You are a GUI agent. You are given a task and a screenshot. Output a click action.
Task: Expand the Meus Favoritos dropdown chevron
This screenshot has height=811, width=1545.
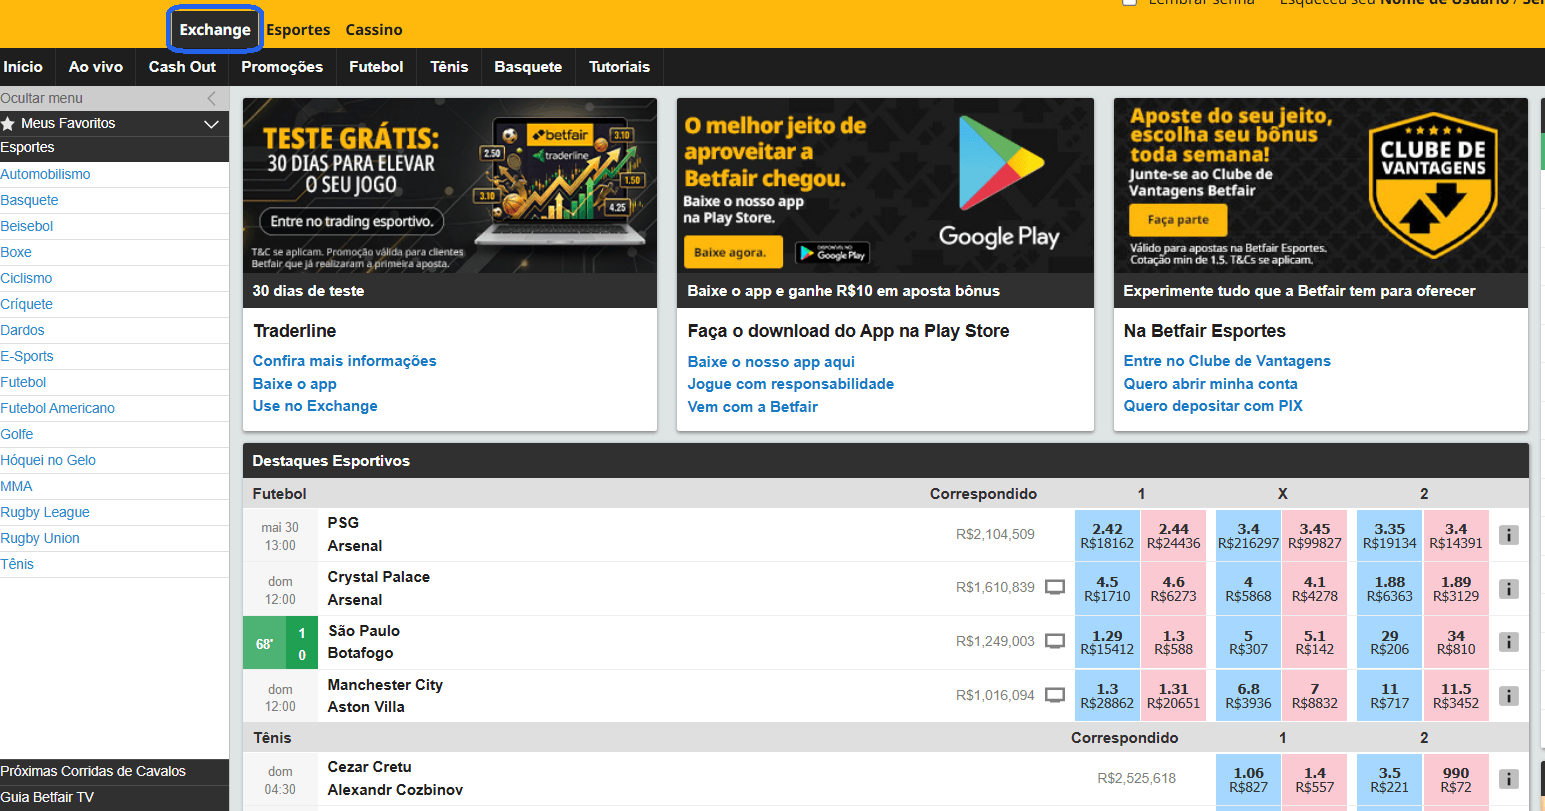[x=211, y=124]
